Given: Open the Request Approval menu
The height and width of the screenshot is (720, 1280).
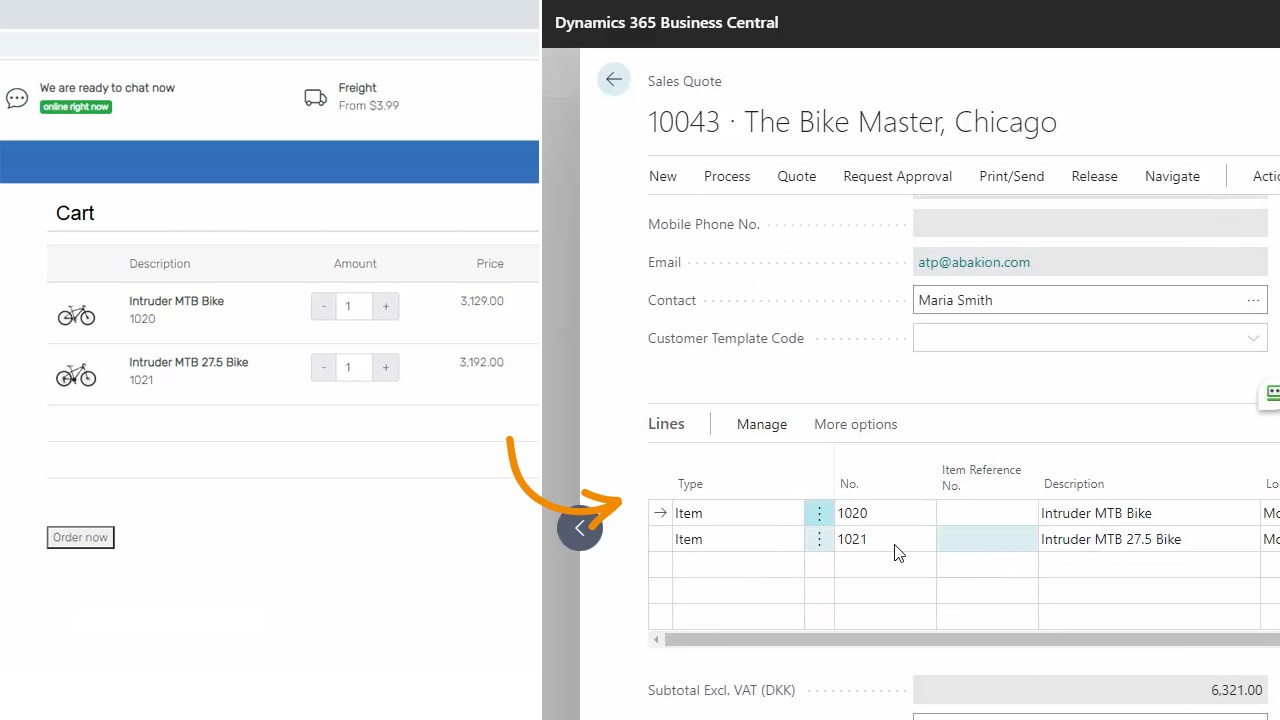Looking at the screenshot, I should click(x=898, y=176).
